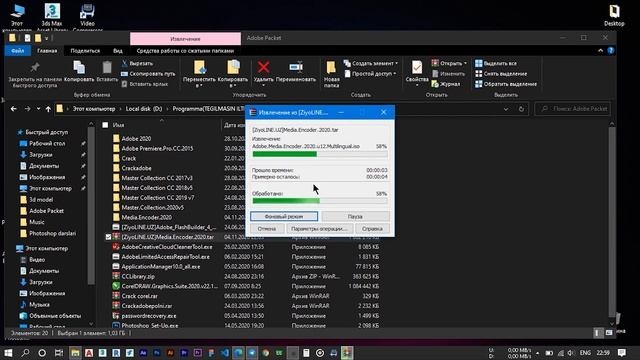Switch to Share (Поделиться) ribbon tab
Screen dimensions: 640x360
pos(85,51)
